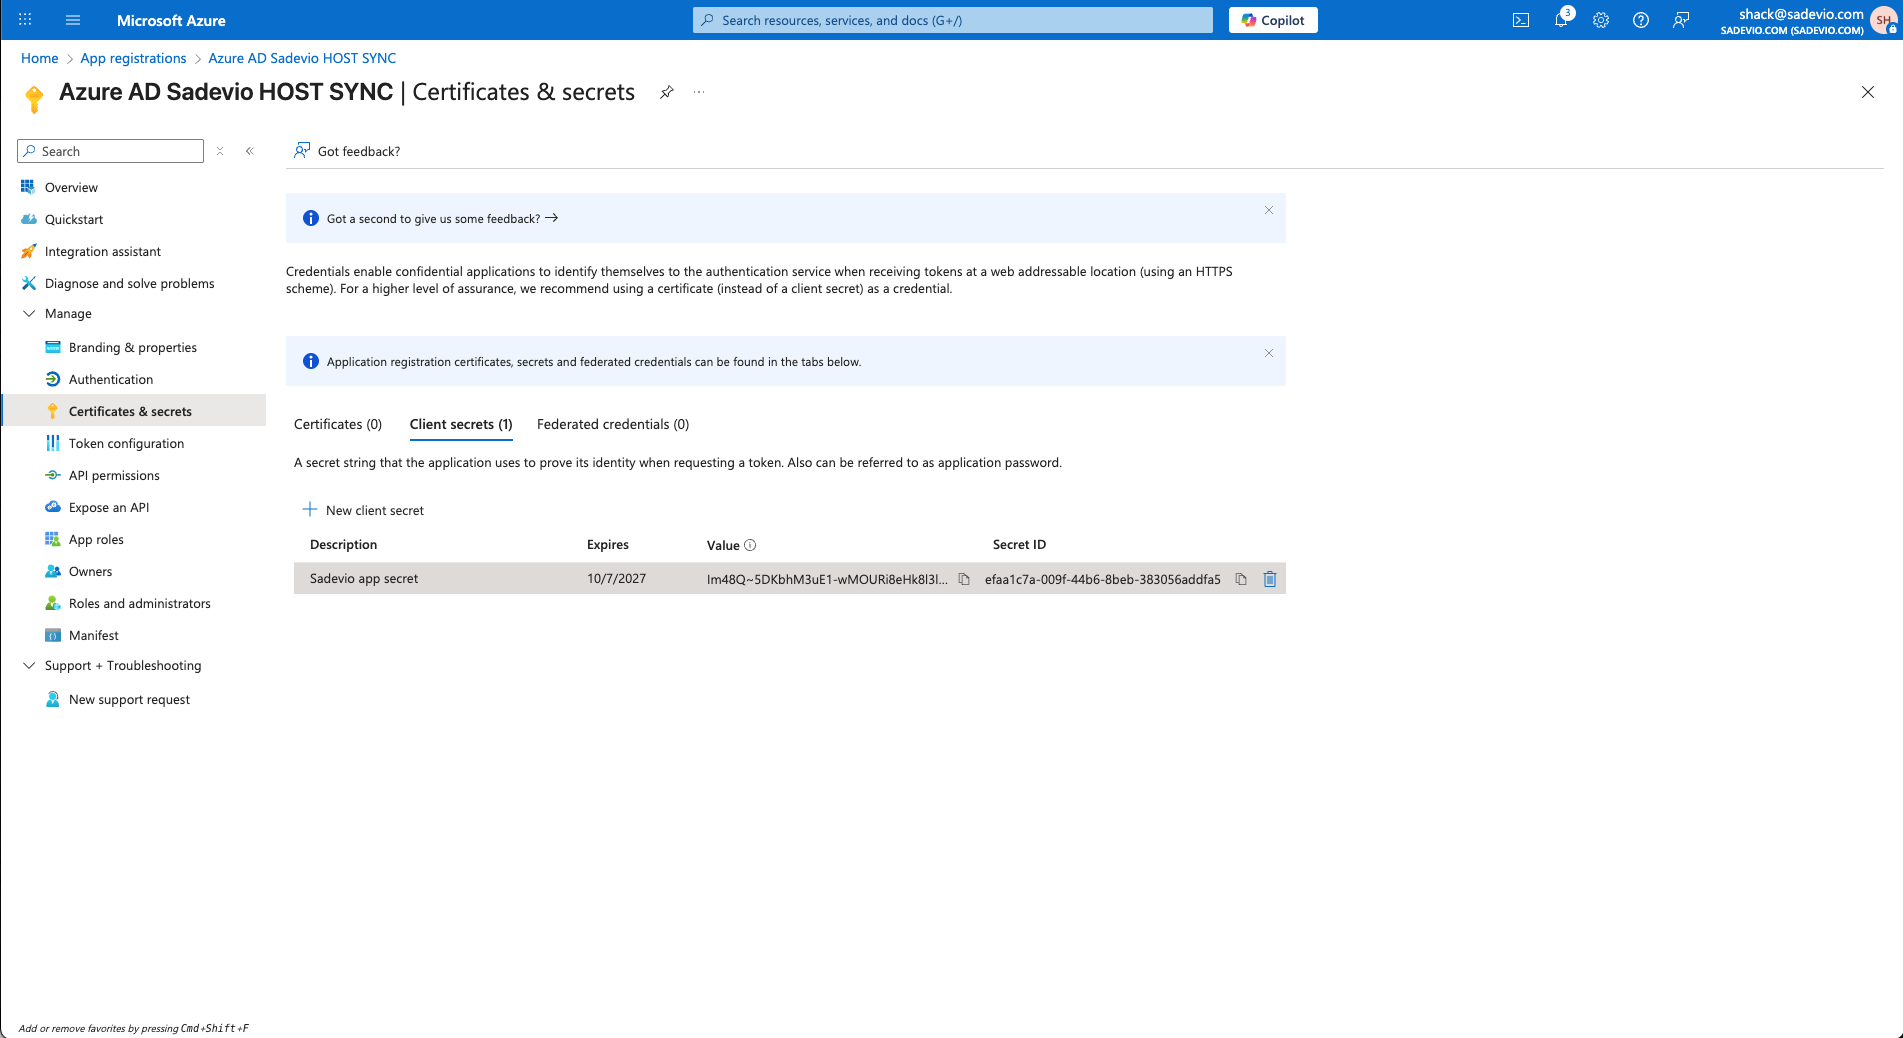Screen dimensions: 1903x1038
Task: Click the resource search box
Action: [952, 20]
